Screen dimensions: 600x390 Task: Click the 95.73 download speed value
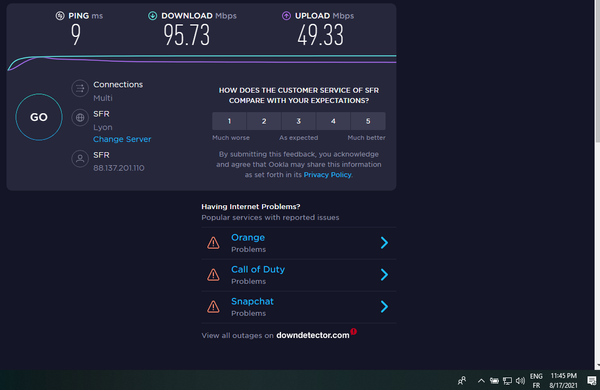click(x=187, y=35)
